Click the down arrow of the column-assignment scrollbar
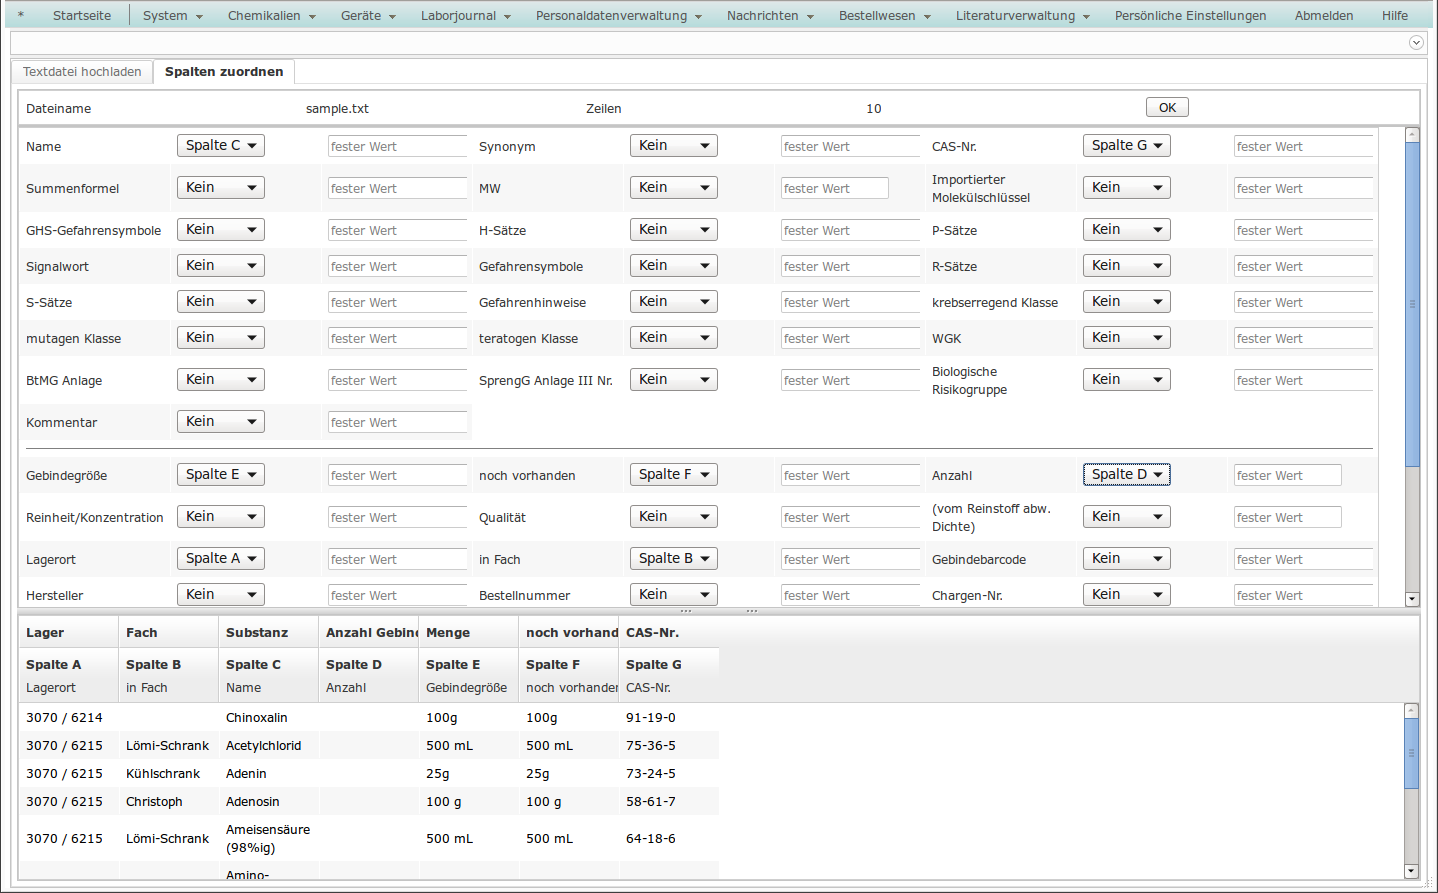 [x=1412, y=599]
